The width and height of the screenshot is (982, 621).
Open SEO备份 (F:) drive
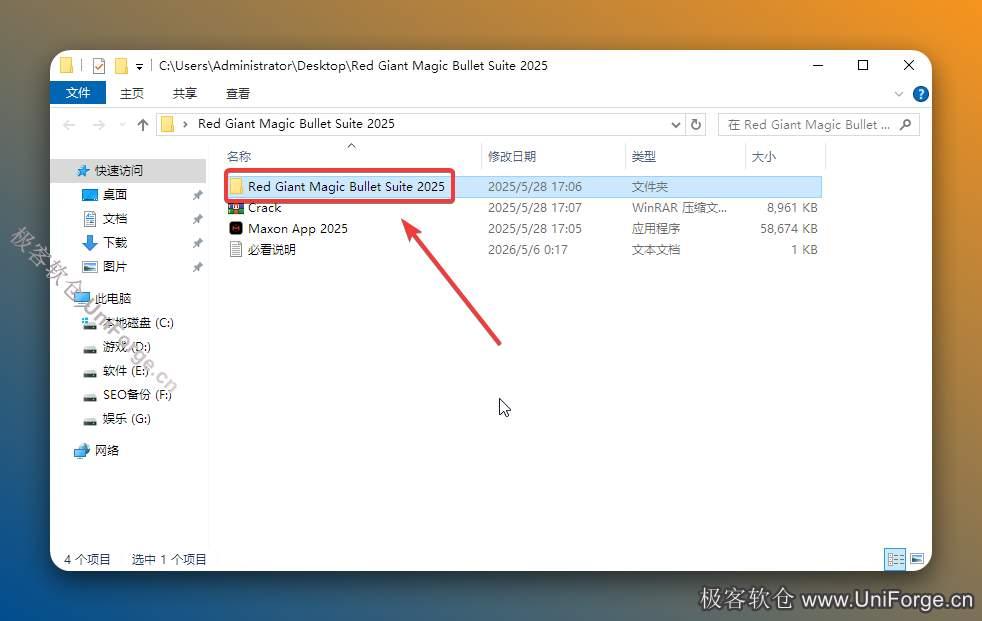point(137,394)
